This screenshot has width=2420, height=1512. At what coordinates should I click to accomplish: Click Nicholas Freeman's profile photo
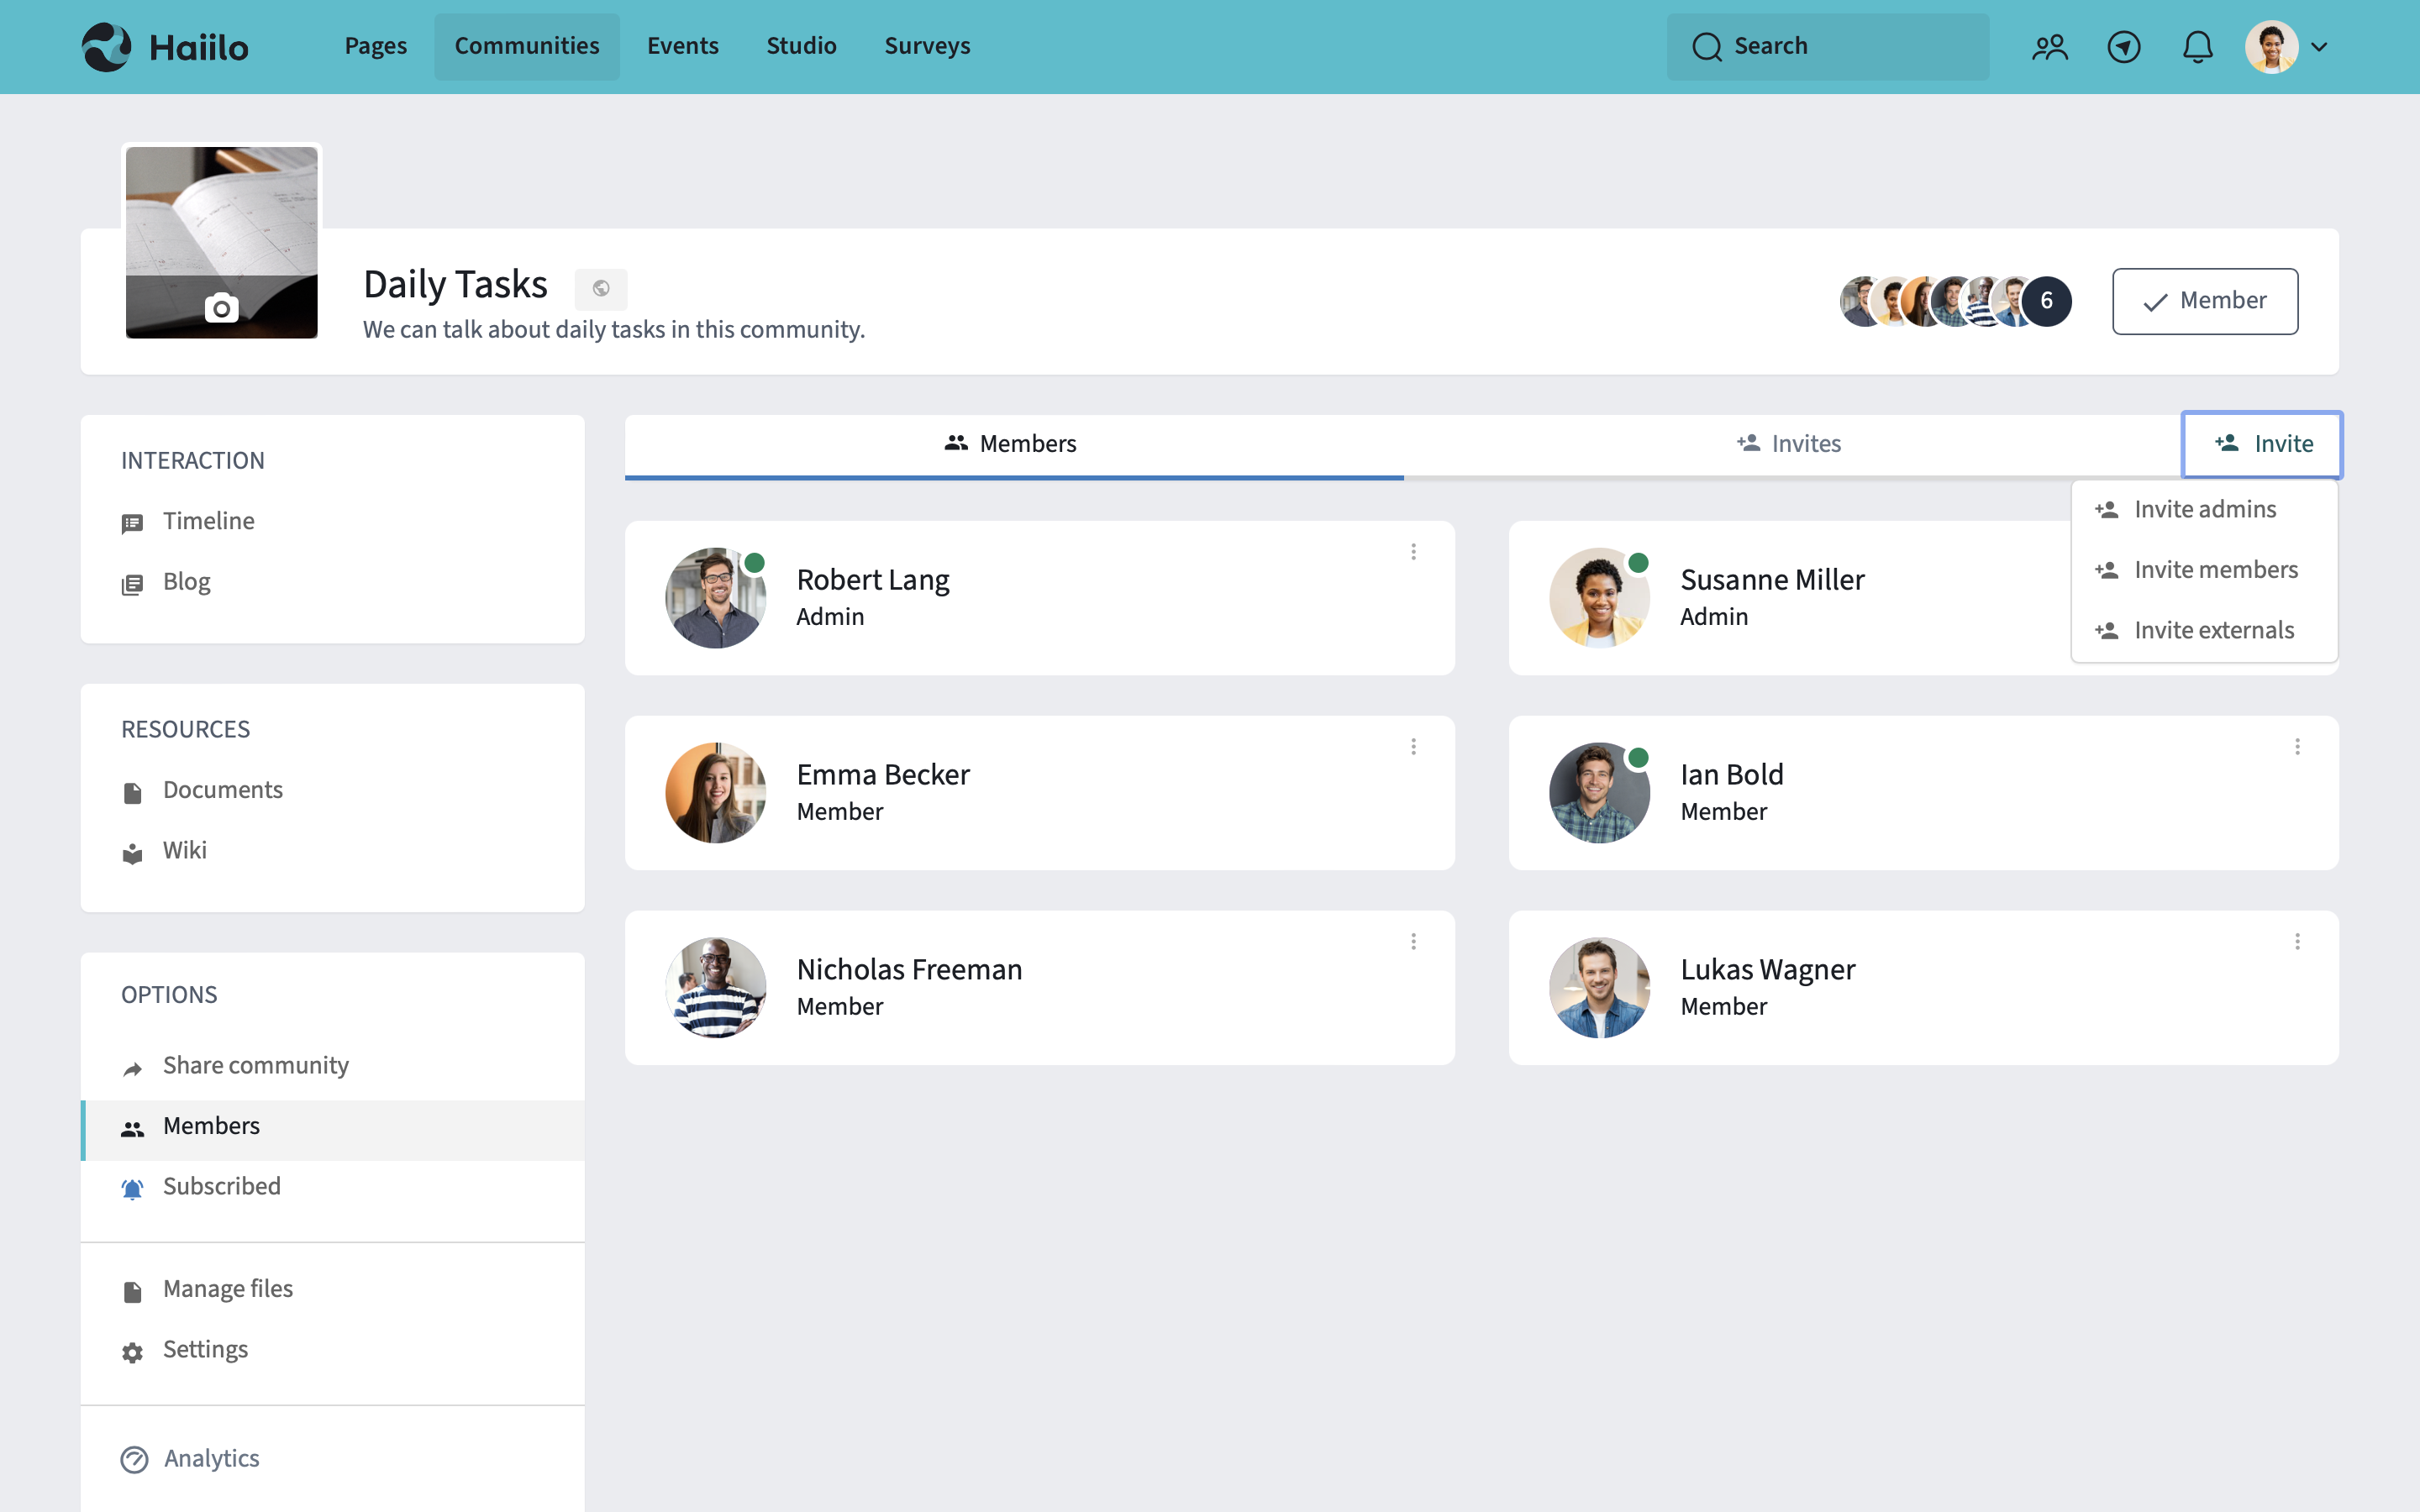(x=716, y=988)
